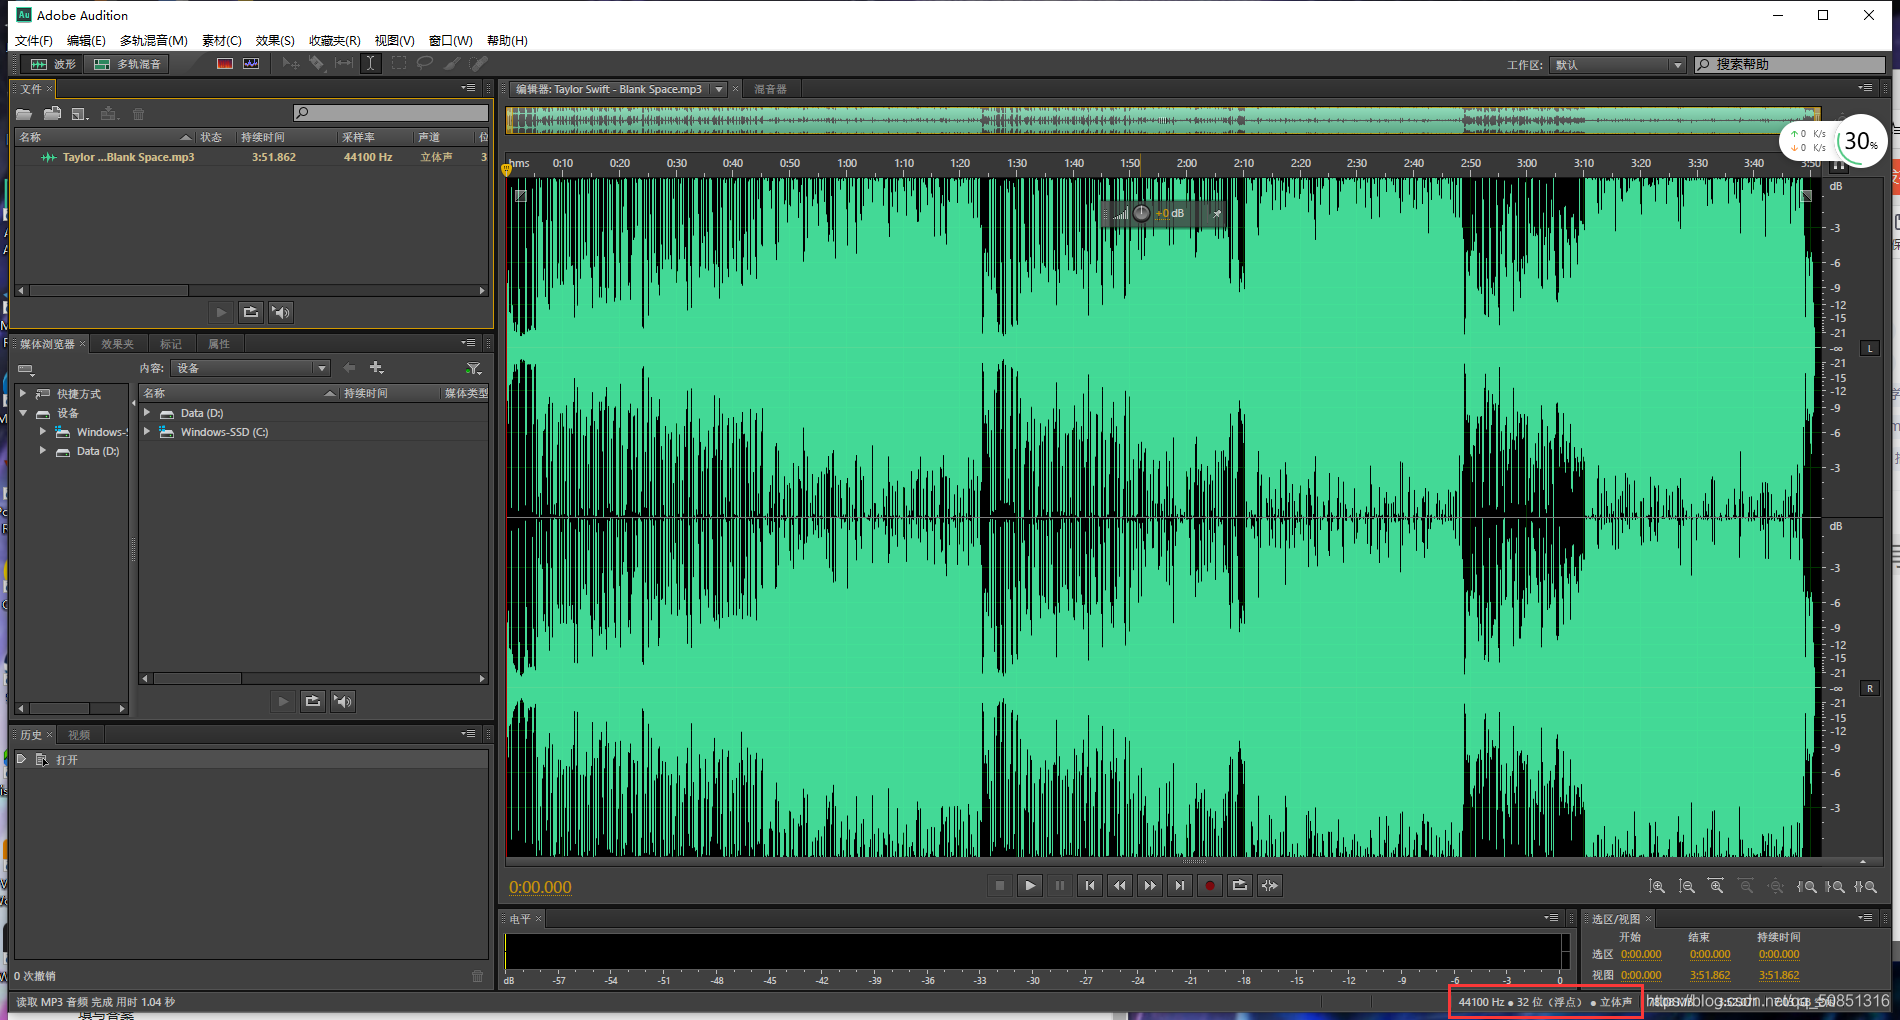Show the spectral pitch display
This screenshot has height=1020, width=1900.
pyautogui.click(x=251, y=64)
